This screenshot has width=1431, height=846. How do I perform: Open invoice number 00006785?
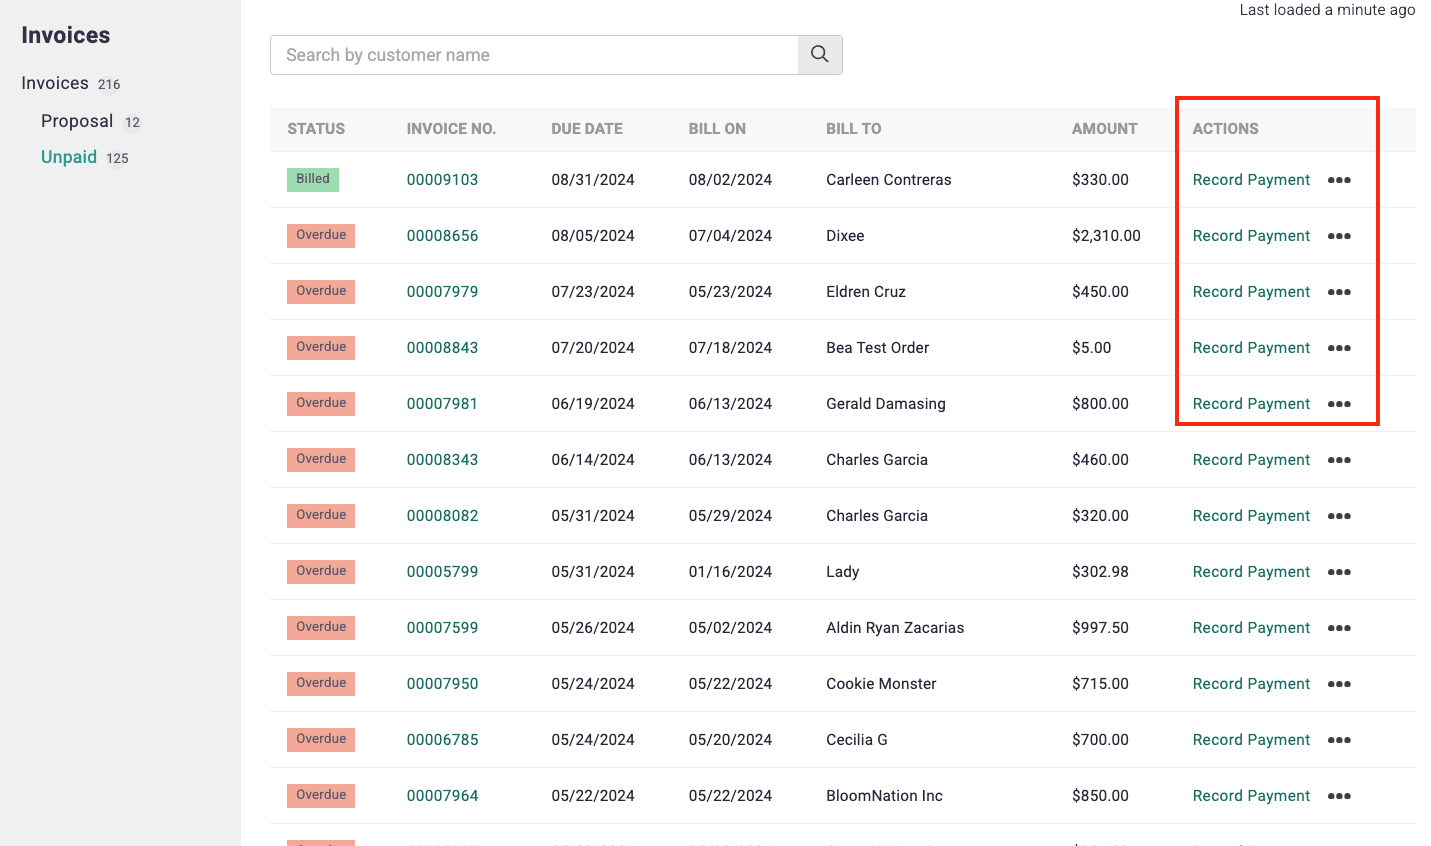[442, 740]
